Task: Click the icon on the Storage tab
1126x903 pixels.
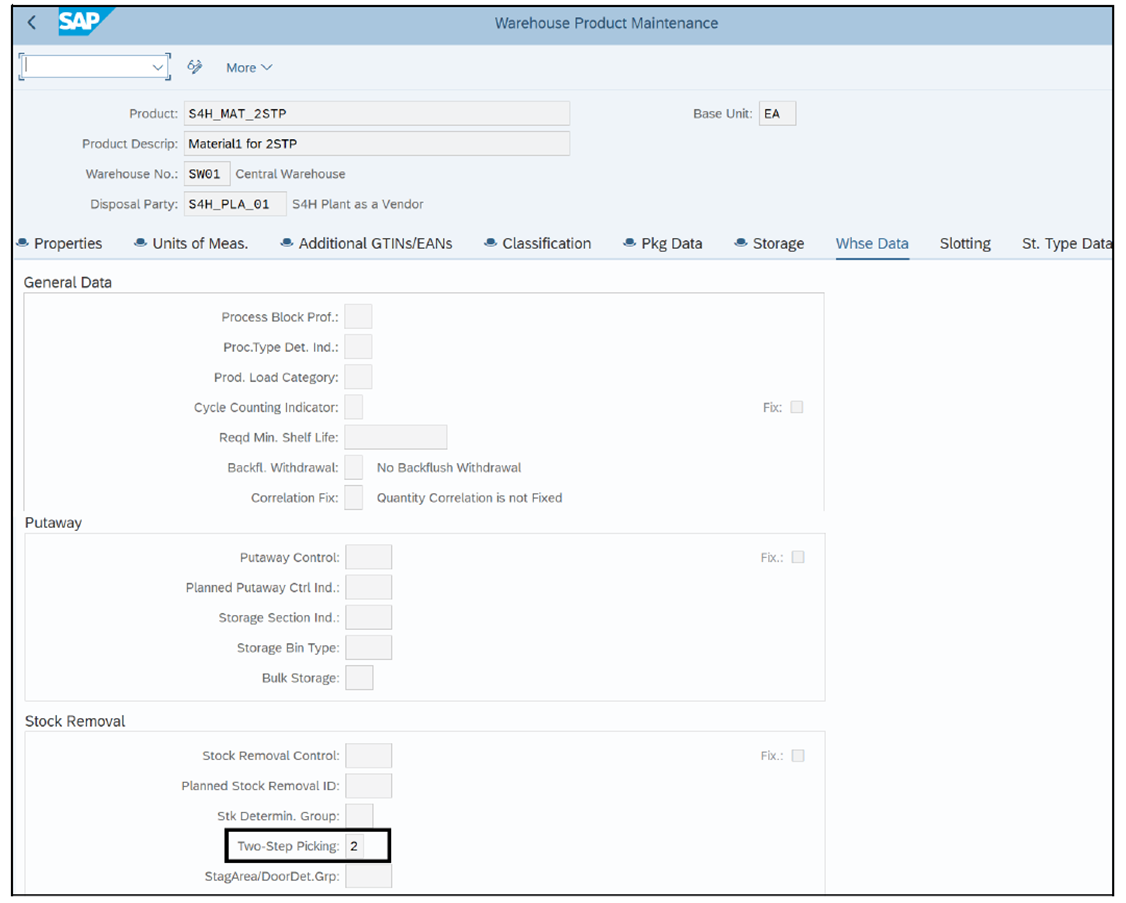Action: coord(741,242)
